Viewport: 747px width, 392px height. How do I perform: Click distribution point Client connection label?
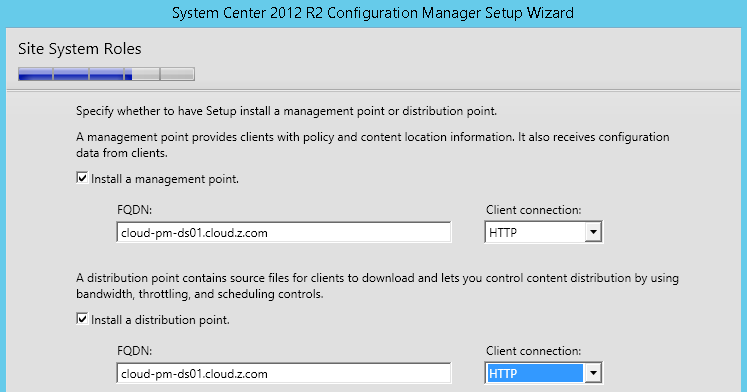tap(534, 351)
